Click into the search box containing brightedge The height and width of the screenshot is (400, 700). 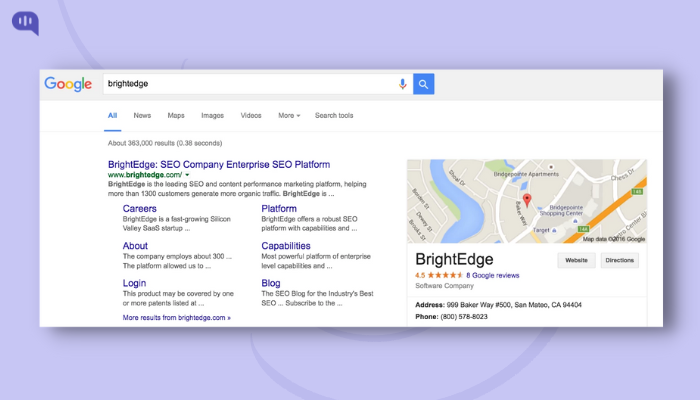click(x=250, y=84)
